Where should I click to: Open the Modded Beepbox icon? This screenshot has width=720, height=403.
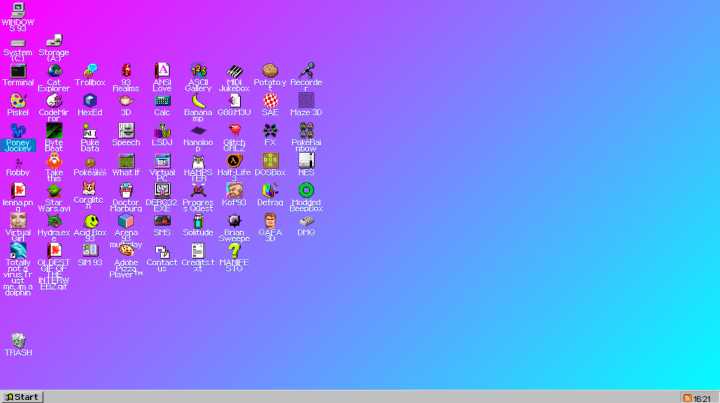click(x=306, y=191)
